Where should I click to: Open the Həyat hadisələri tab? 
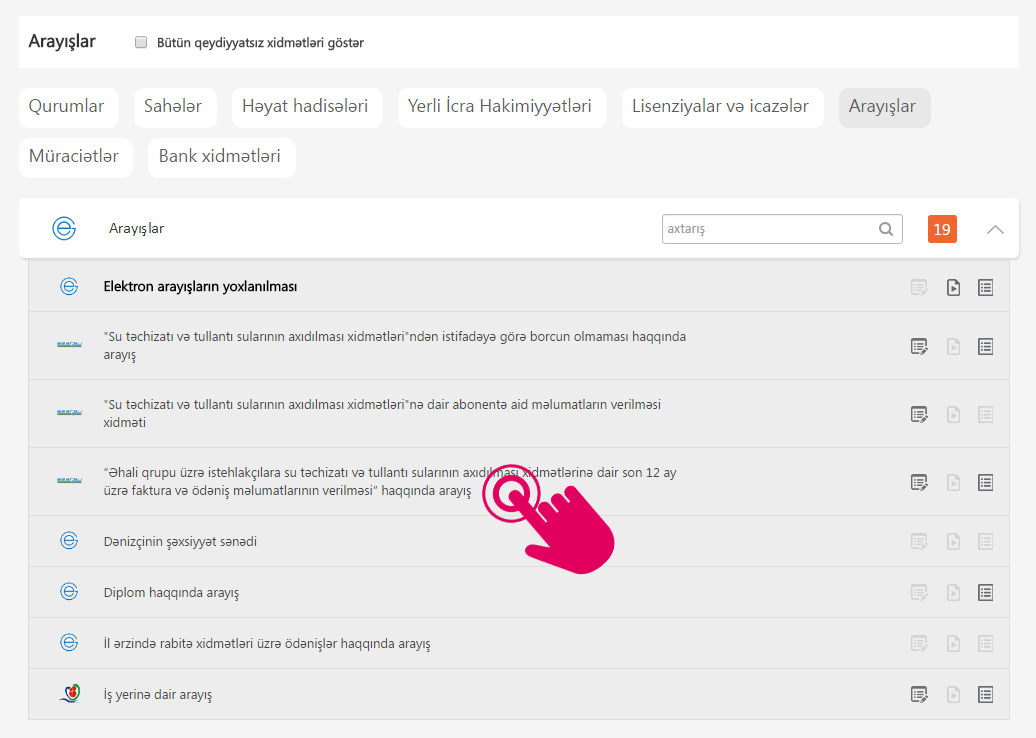pos(307,108)
